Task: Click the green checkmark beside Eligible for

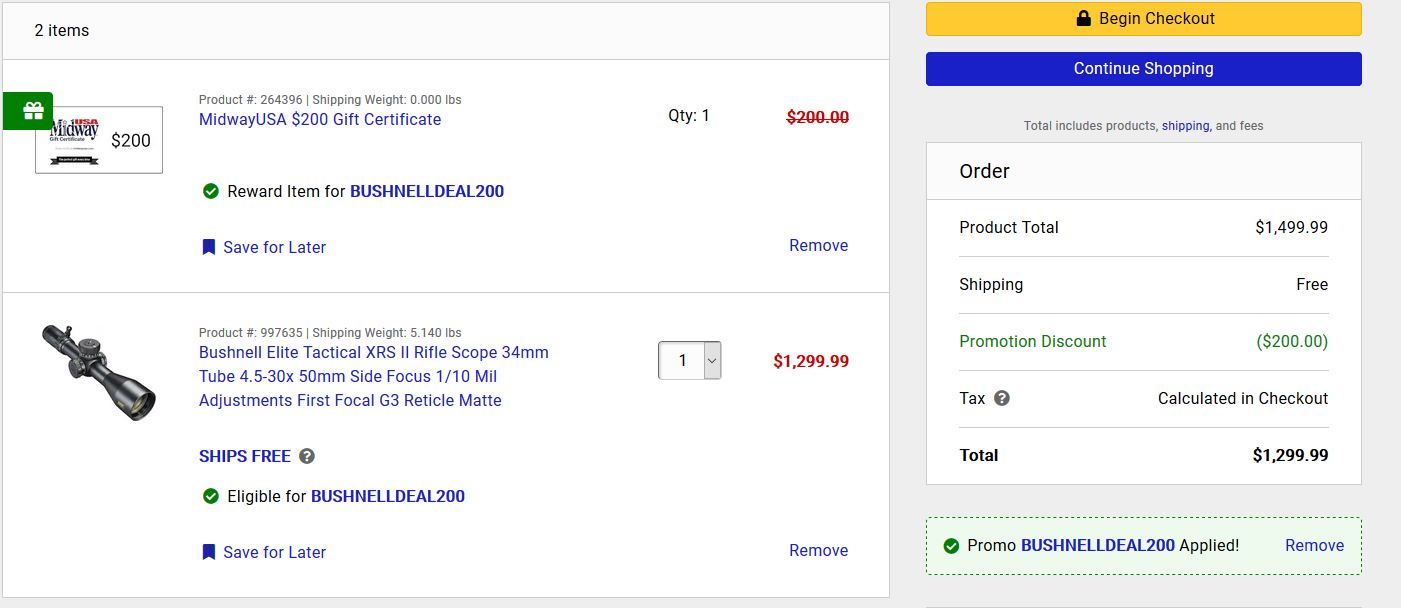Action: coord(210,496)
